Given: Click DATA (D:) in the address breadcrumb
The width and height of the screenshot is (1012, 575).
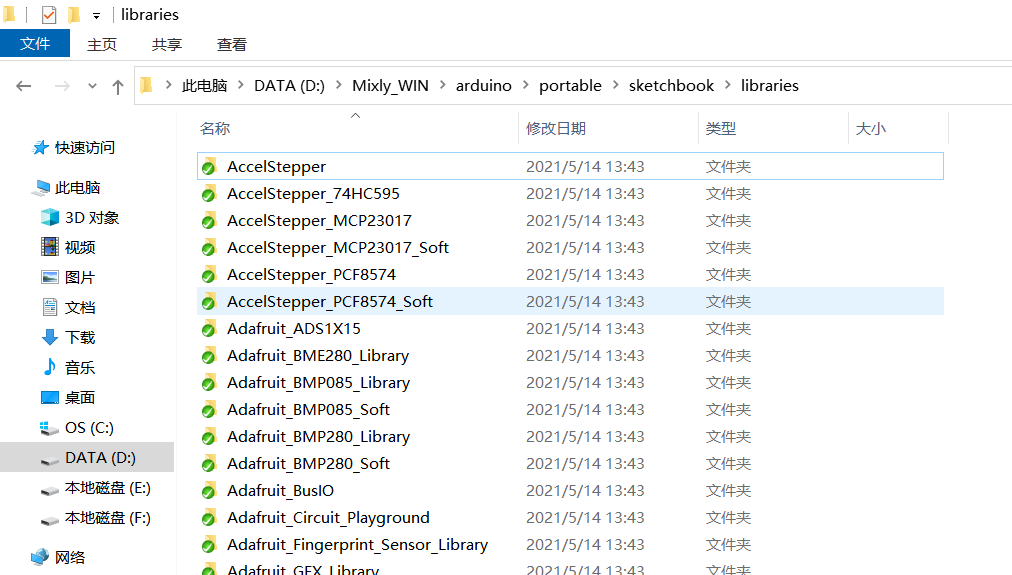Looking at the screenshot, I should pyautogui.click(x=289, y=86).
